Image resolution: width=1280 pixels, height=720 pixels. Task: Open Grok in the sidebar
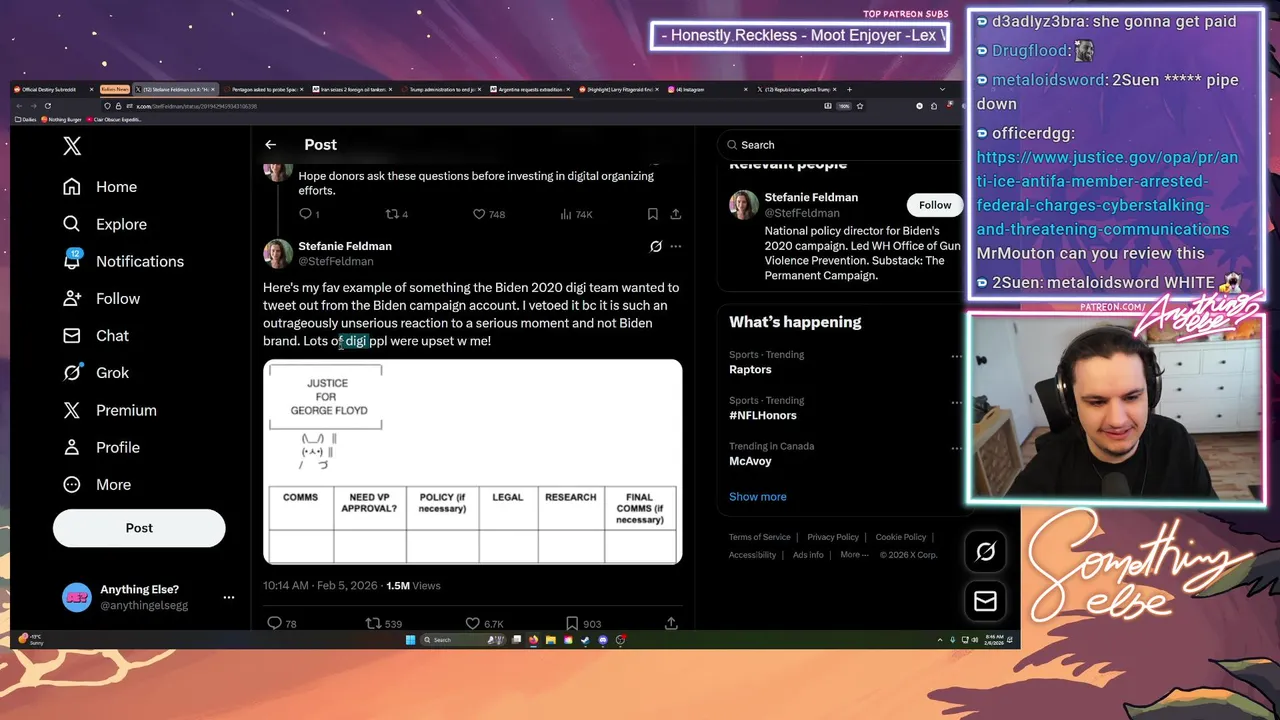[96, 372]
